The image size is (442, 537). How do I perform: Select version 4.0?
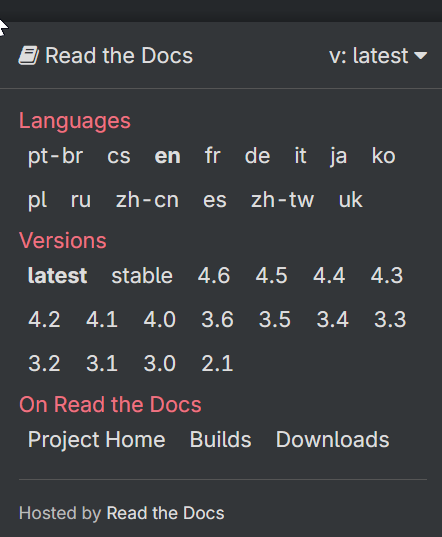160,319
